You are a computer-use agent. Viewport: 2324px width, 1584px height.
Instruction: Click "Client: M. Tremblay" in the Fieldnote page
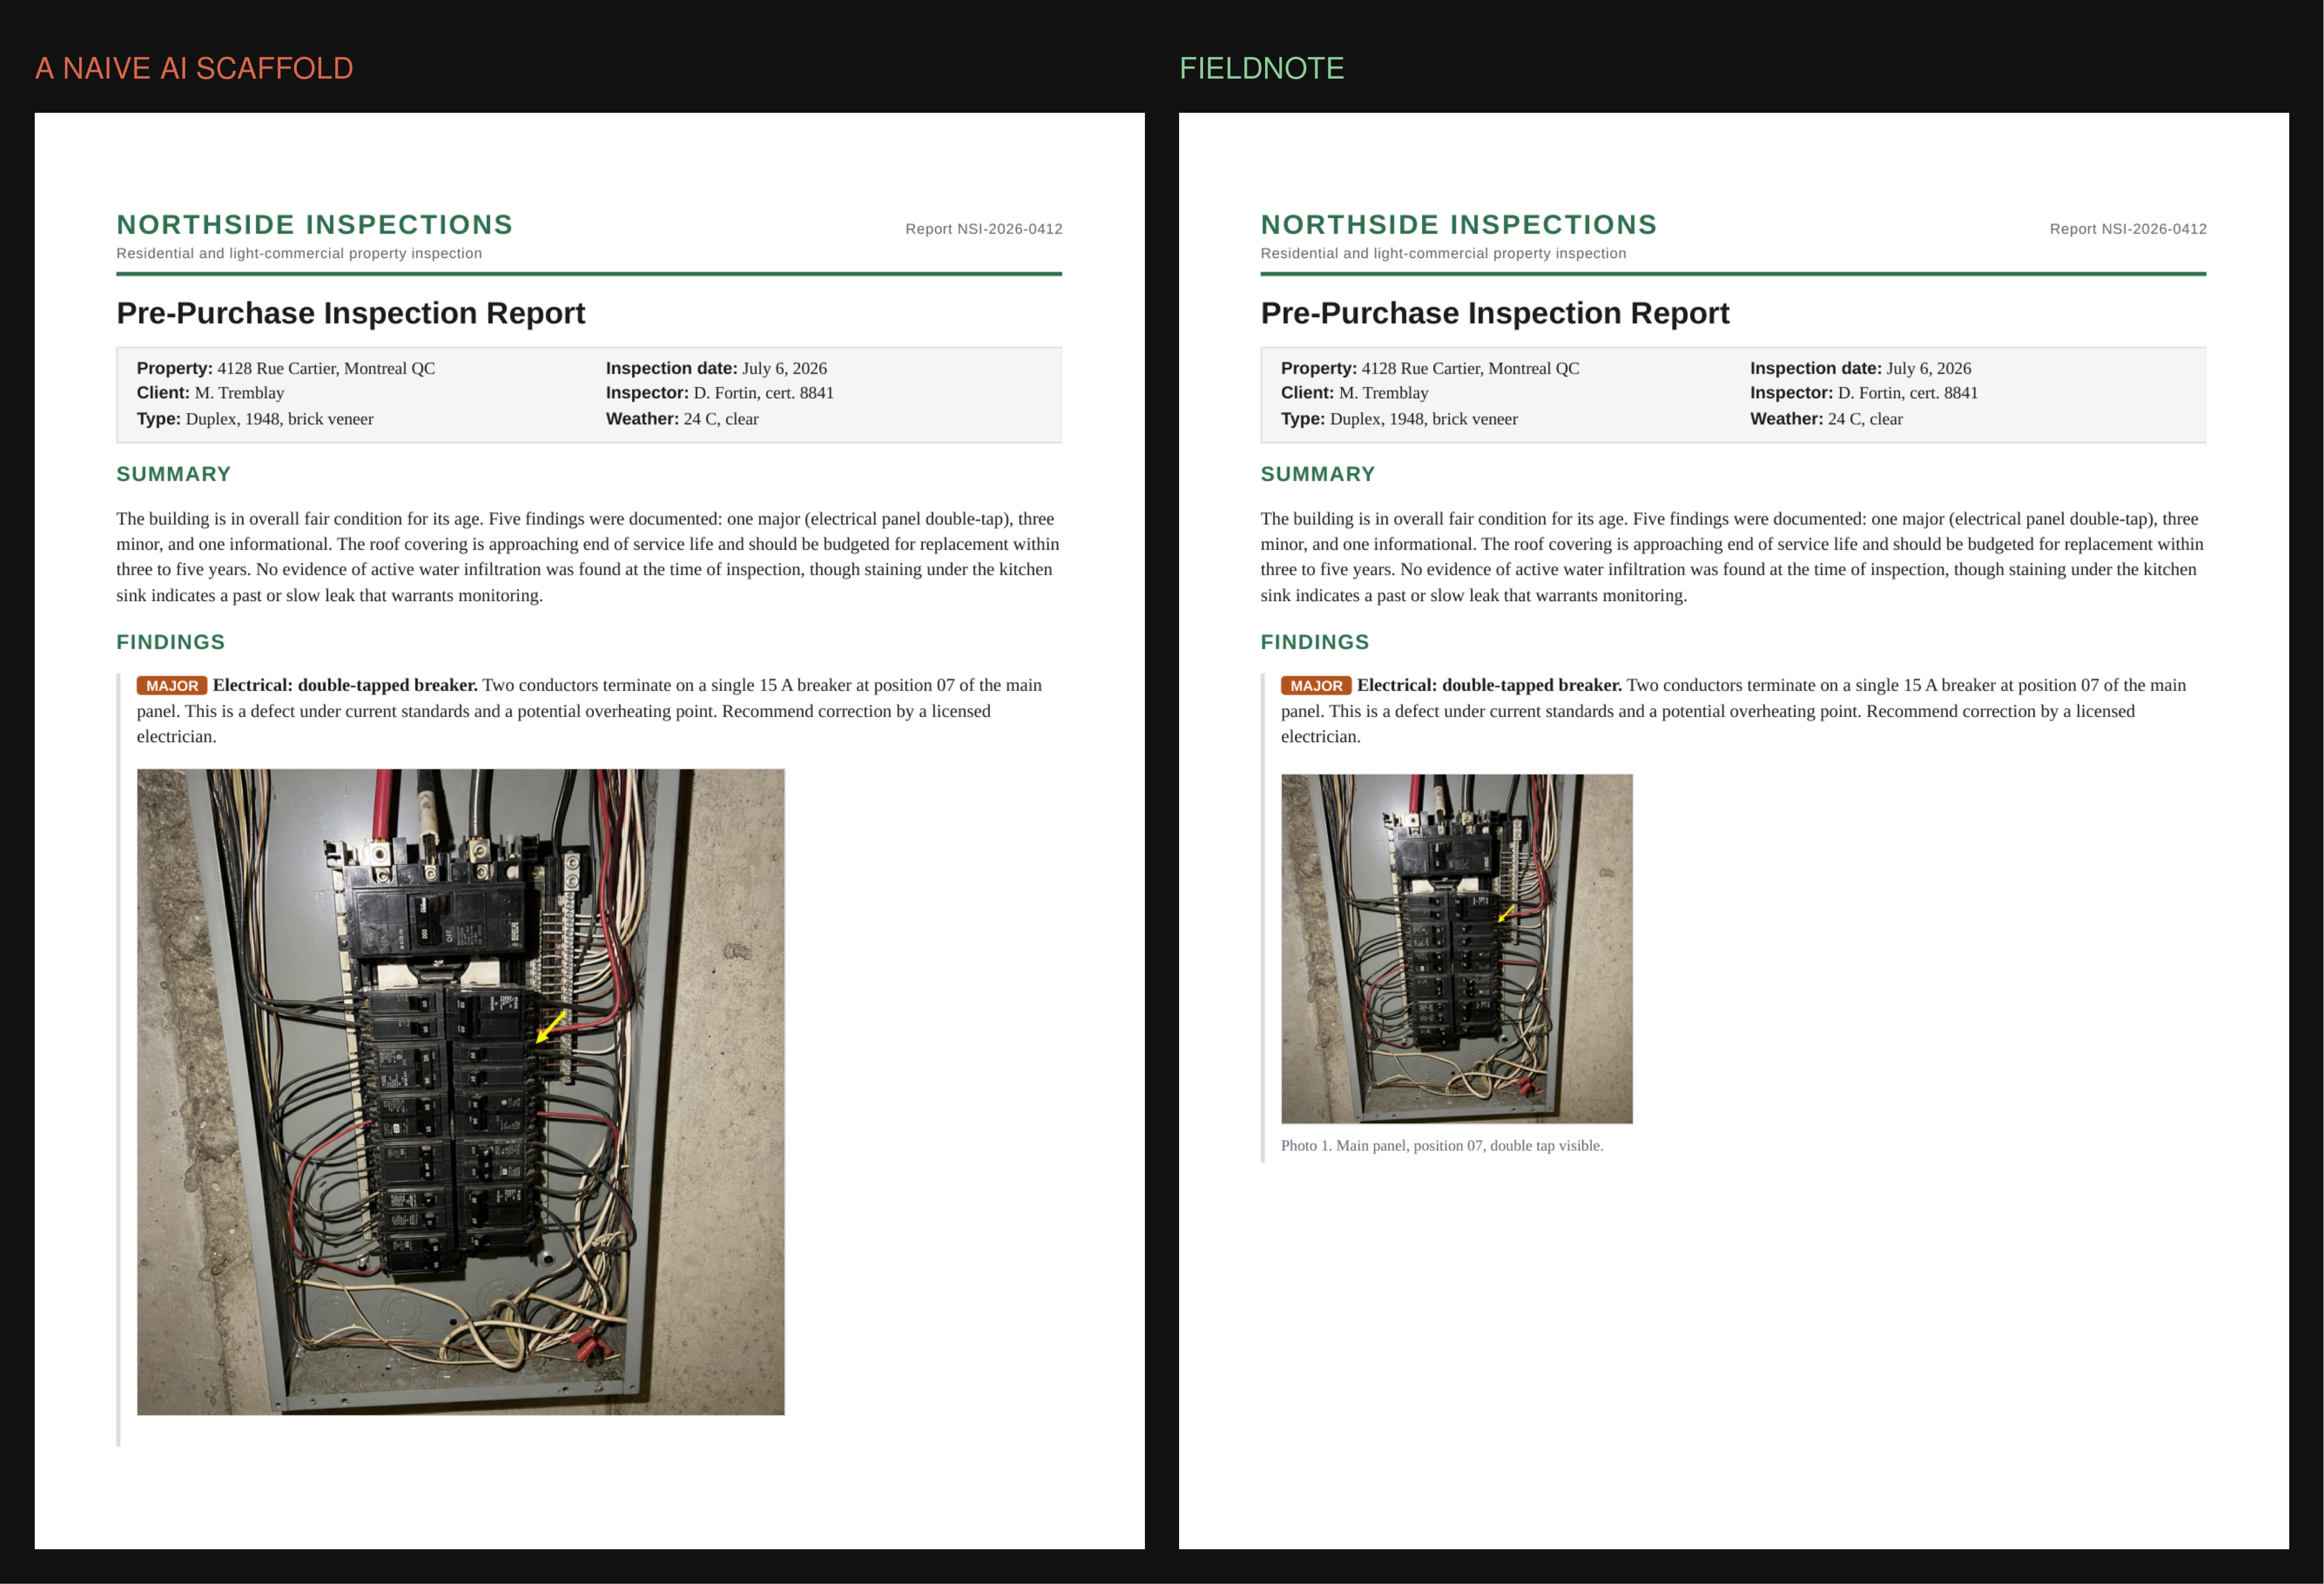click(x=1354, y=393)
